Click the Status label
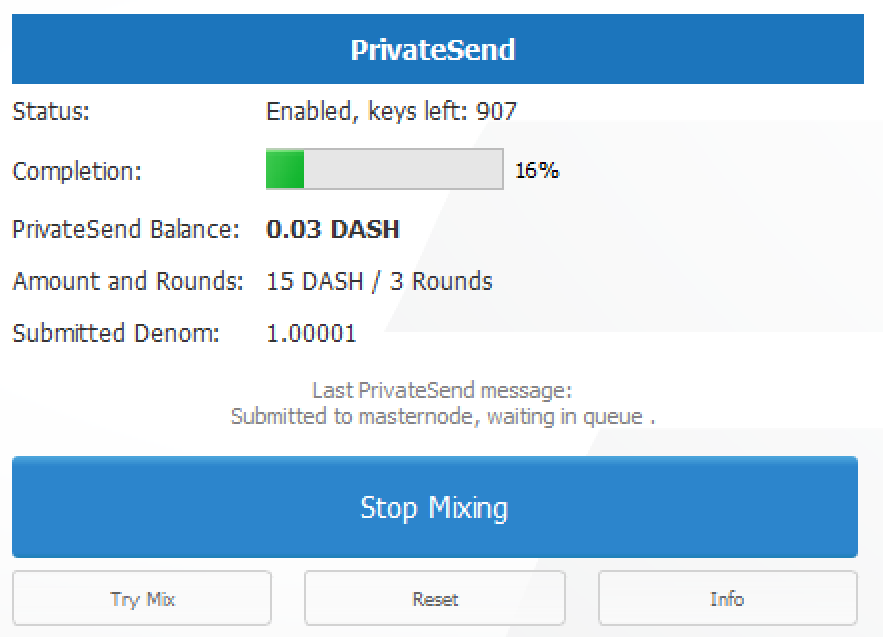883x637 pixels. [x=51, y=112]
